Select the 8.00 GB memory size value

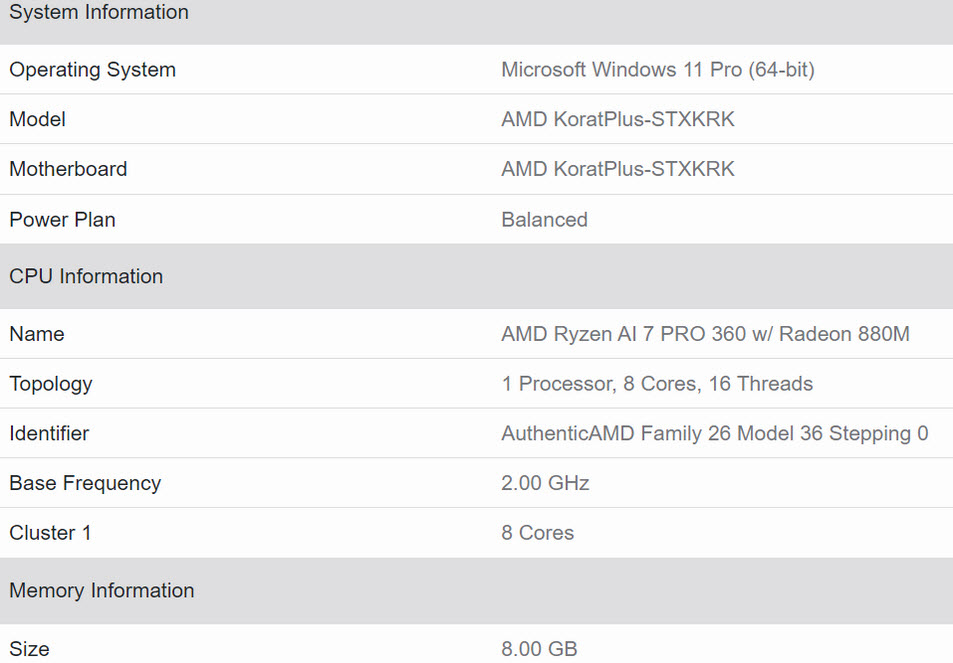pos(539,649)
